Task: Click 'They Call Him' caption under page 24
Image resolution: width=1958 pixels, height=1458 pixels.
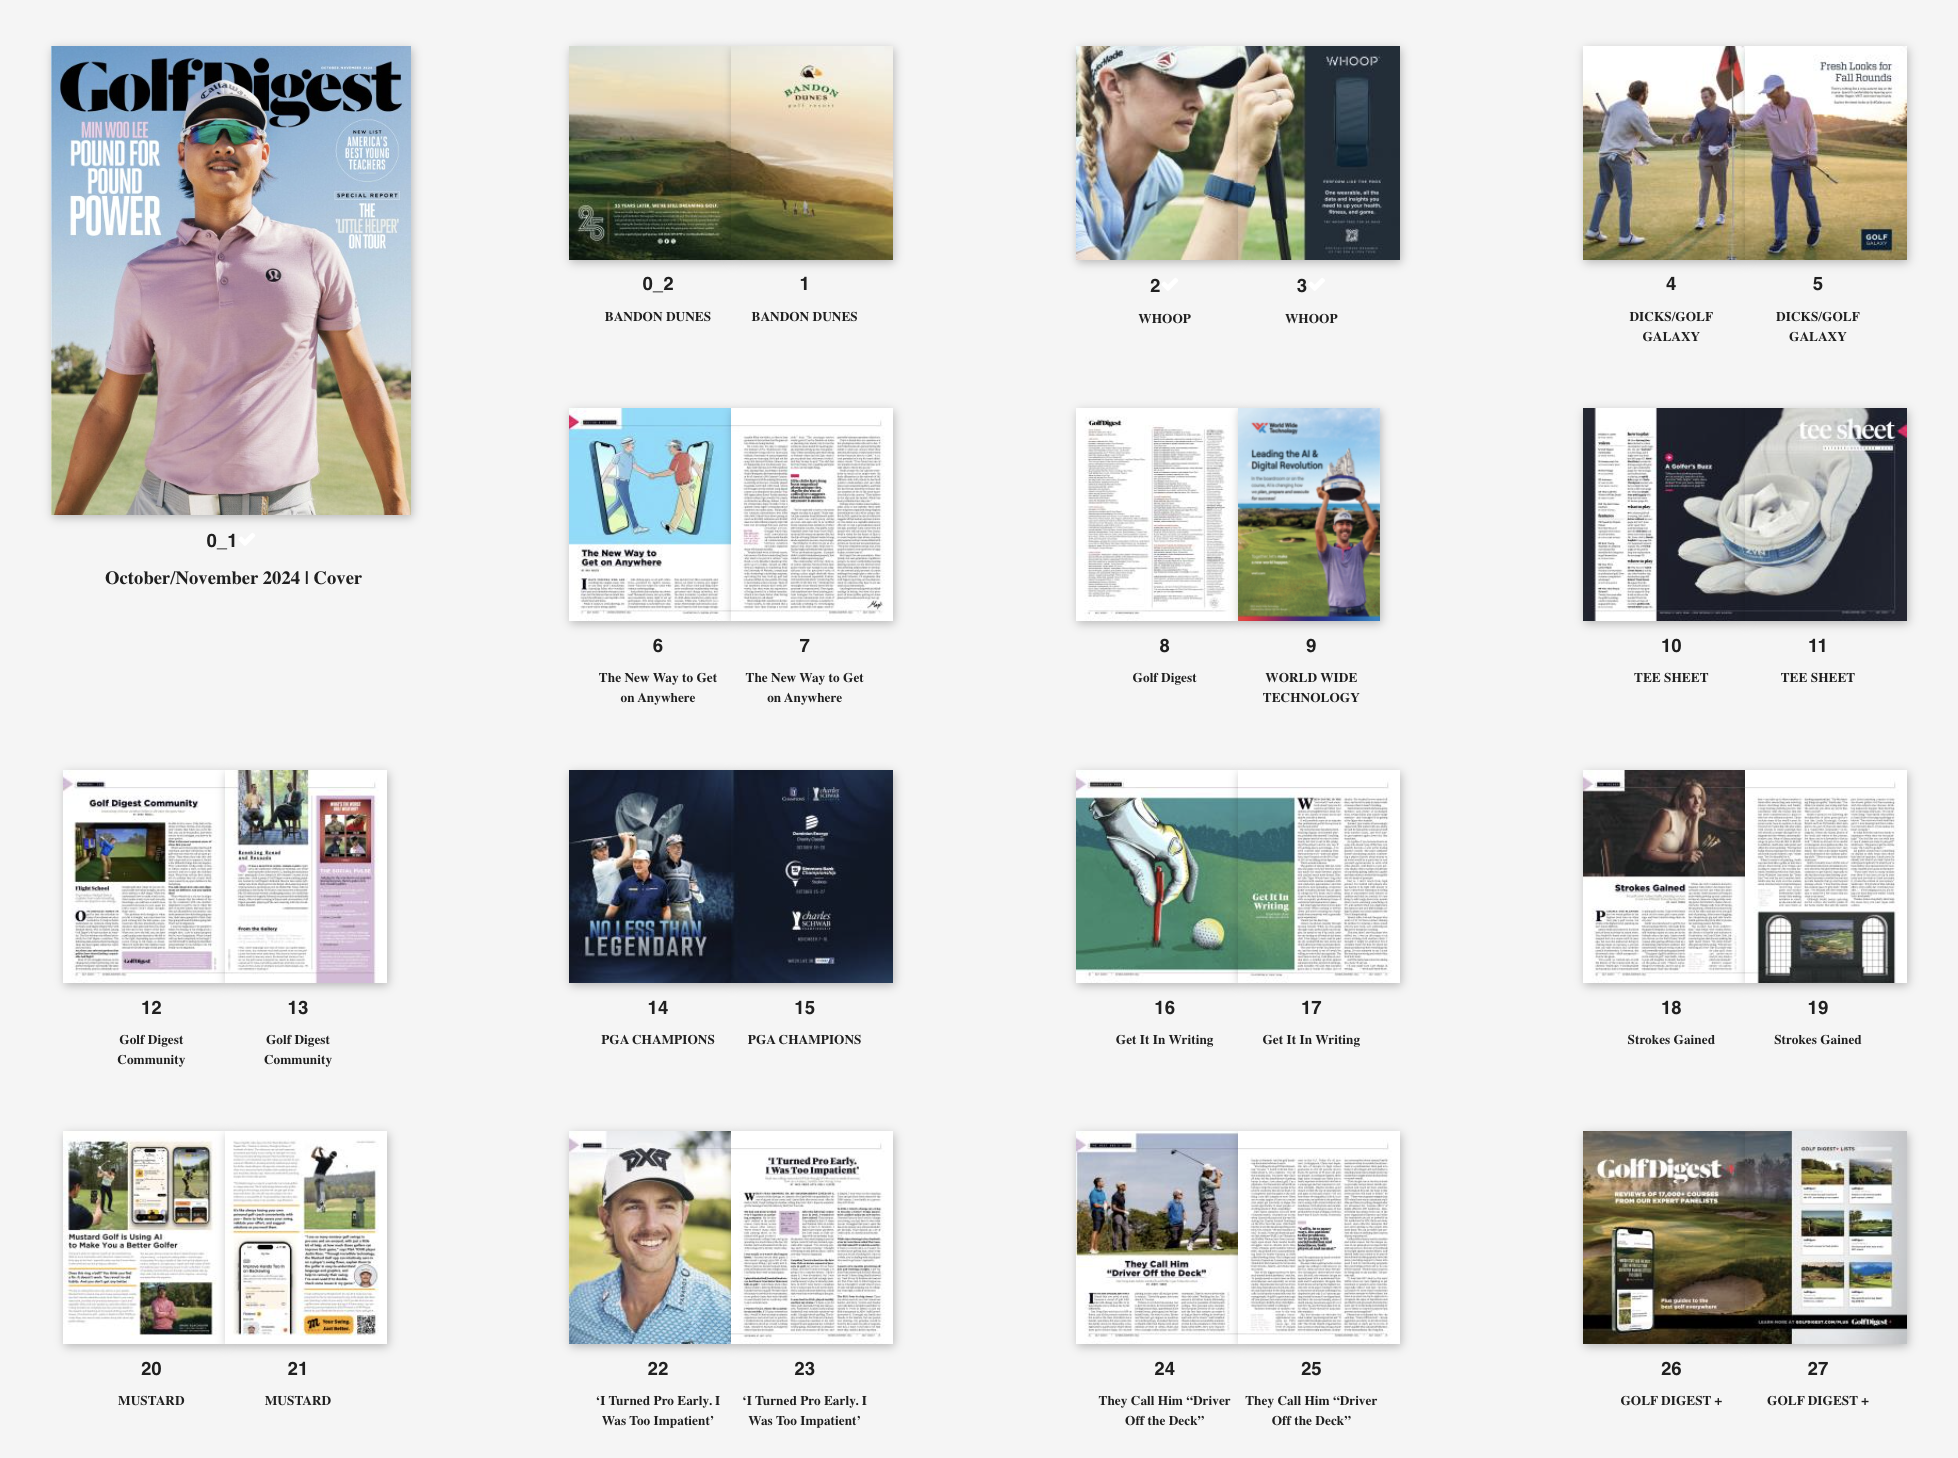Action: [x=1165, y=1410]
